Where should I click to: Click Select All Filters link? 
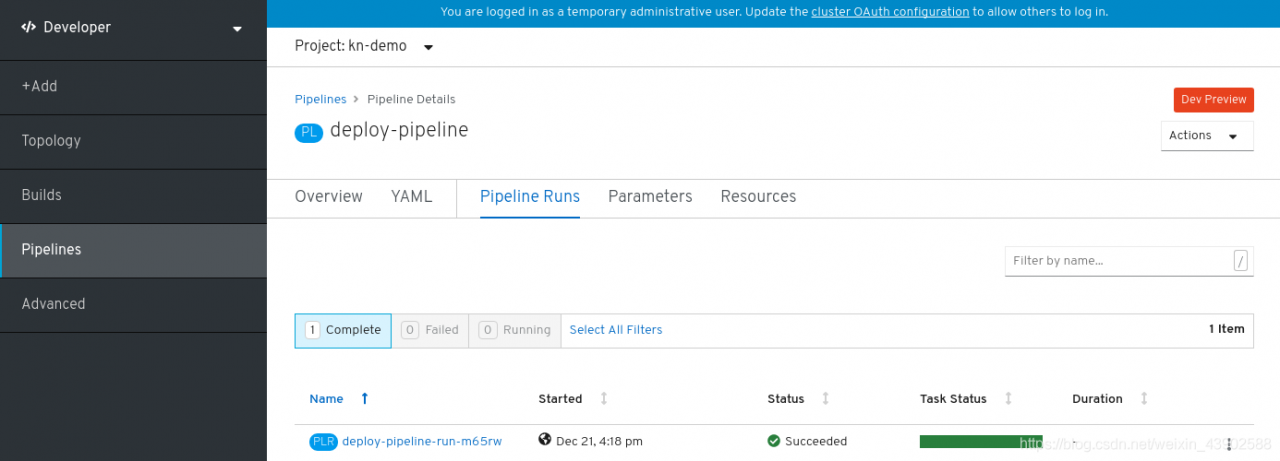[x=616, y=330]
